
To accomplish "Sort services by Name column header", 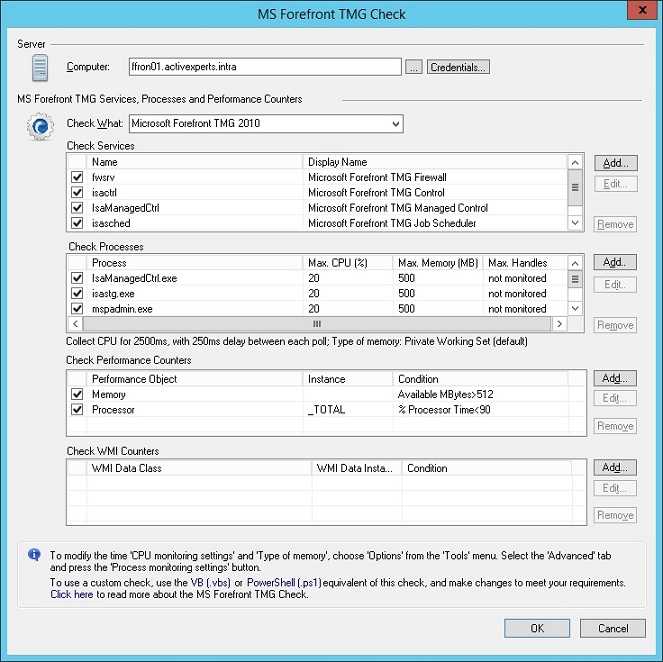I will point(195,162).
